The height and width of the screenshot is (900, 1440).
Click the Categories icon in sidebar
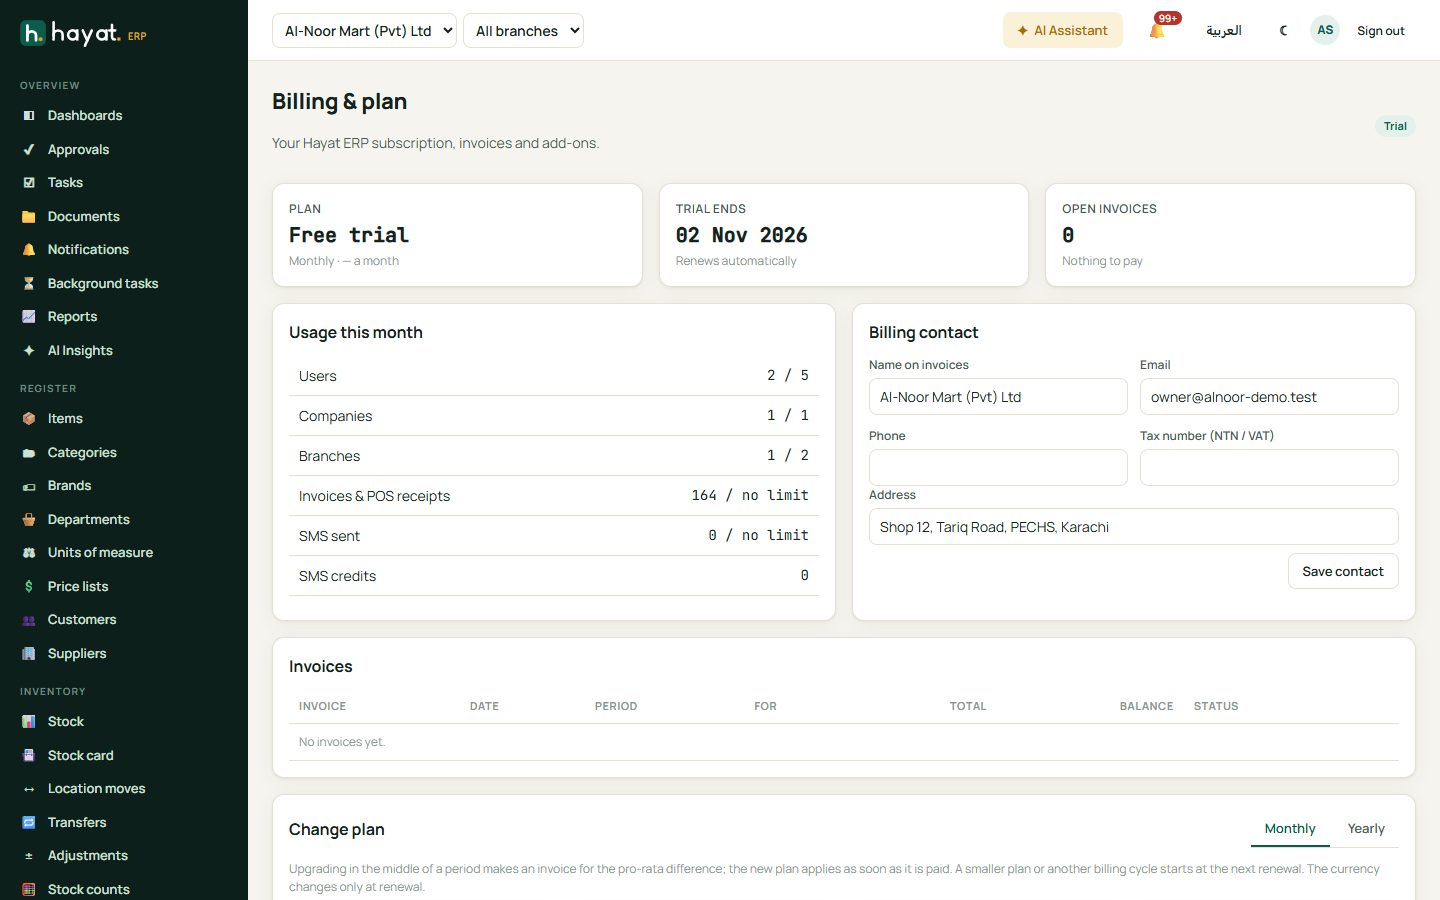click(x=29, y=453)
